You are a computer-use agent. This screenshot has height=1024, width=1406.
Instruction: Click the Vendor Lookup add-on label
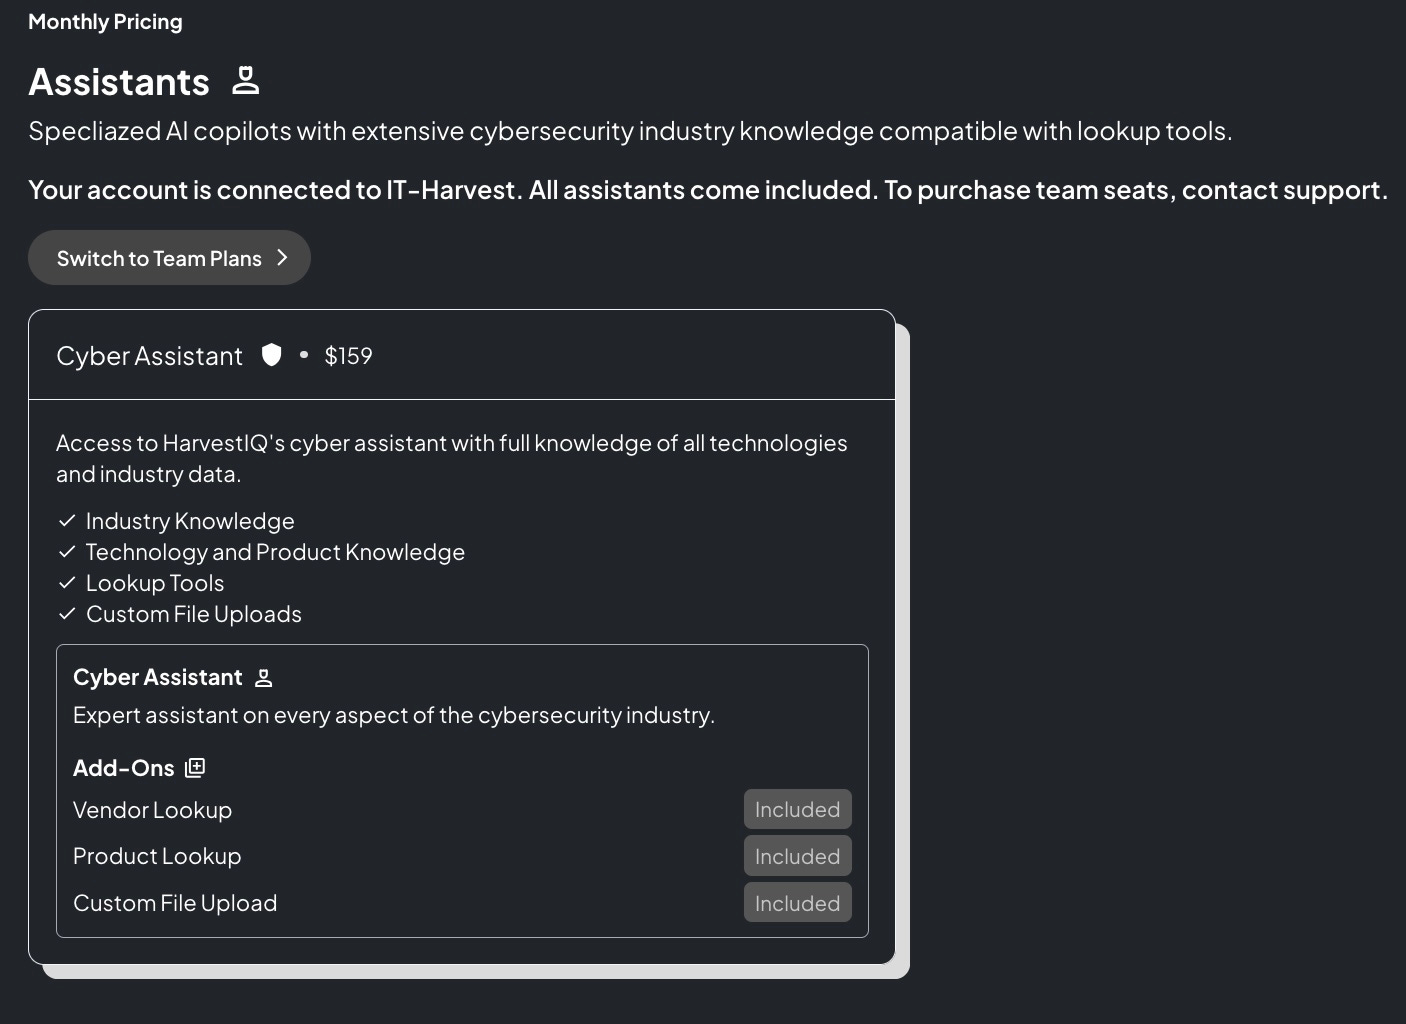(152, 810)
